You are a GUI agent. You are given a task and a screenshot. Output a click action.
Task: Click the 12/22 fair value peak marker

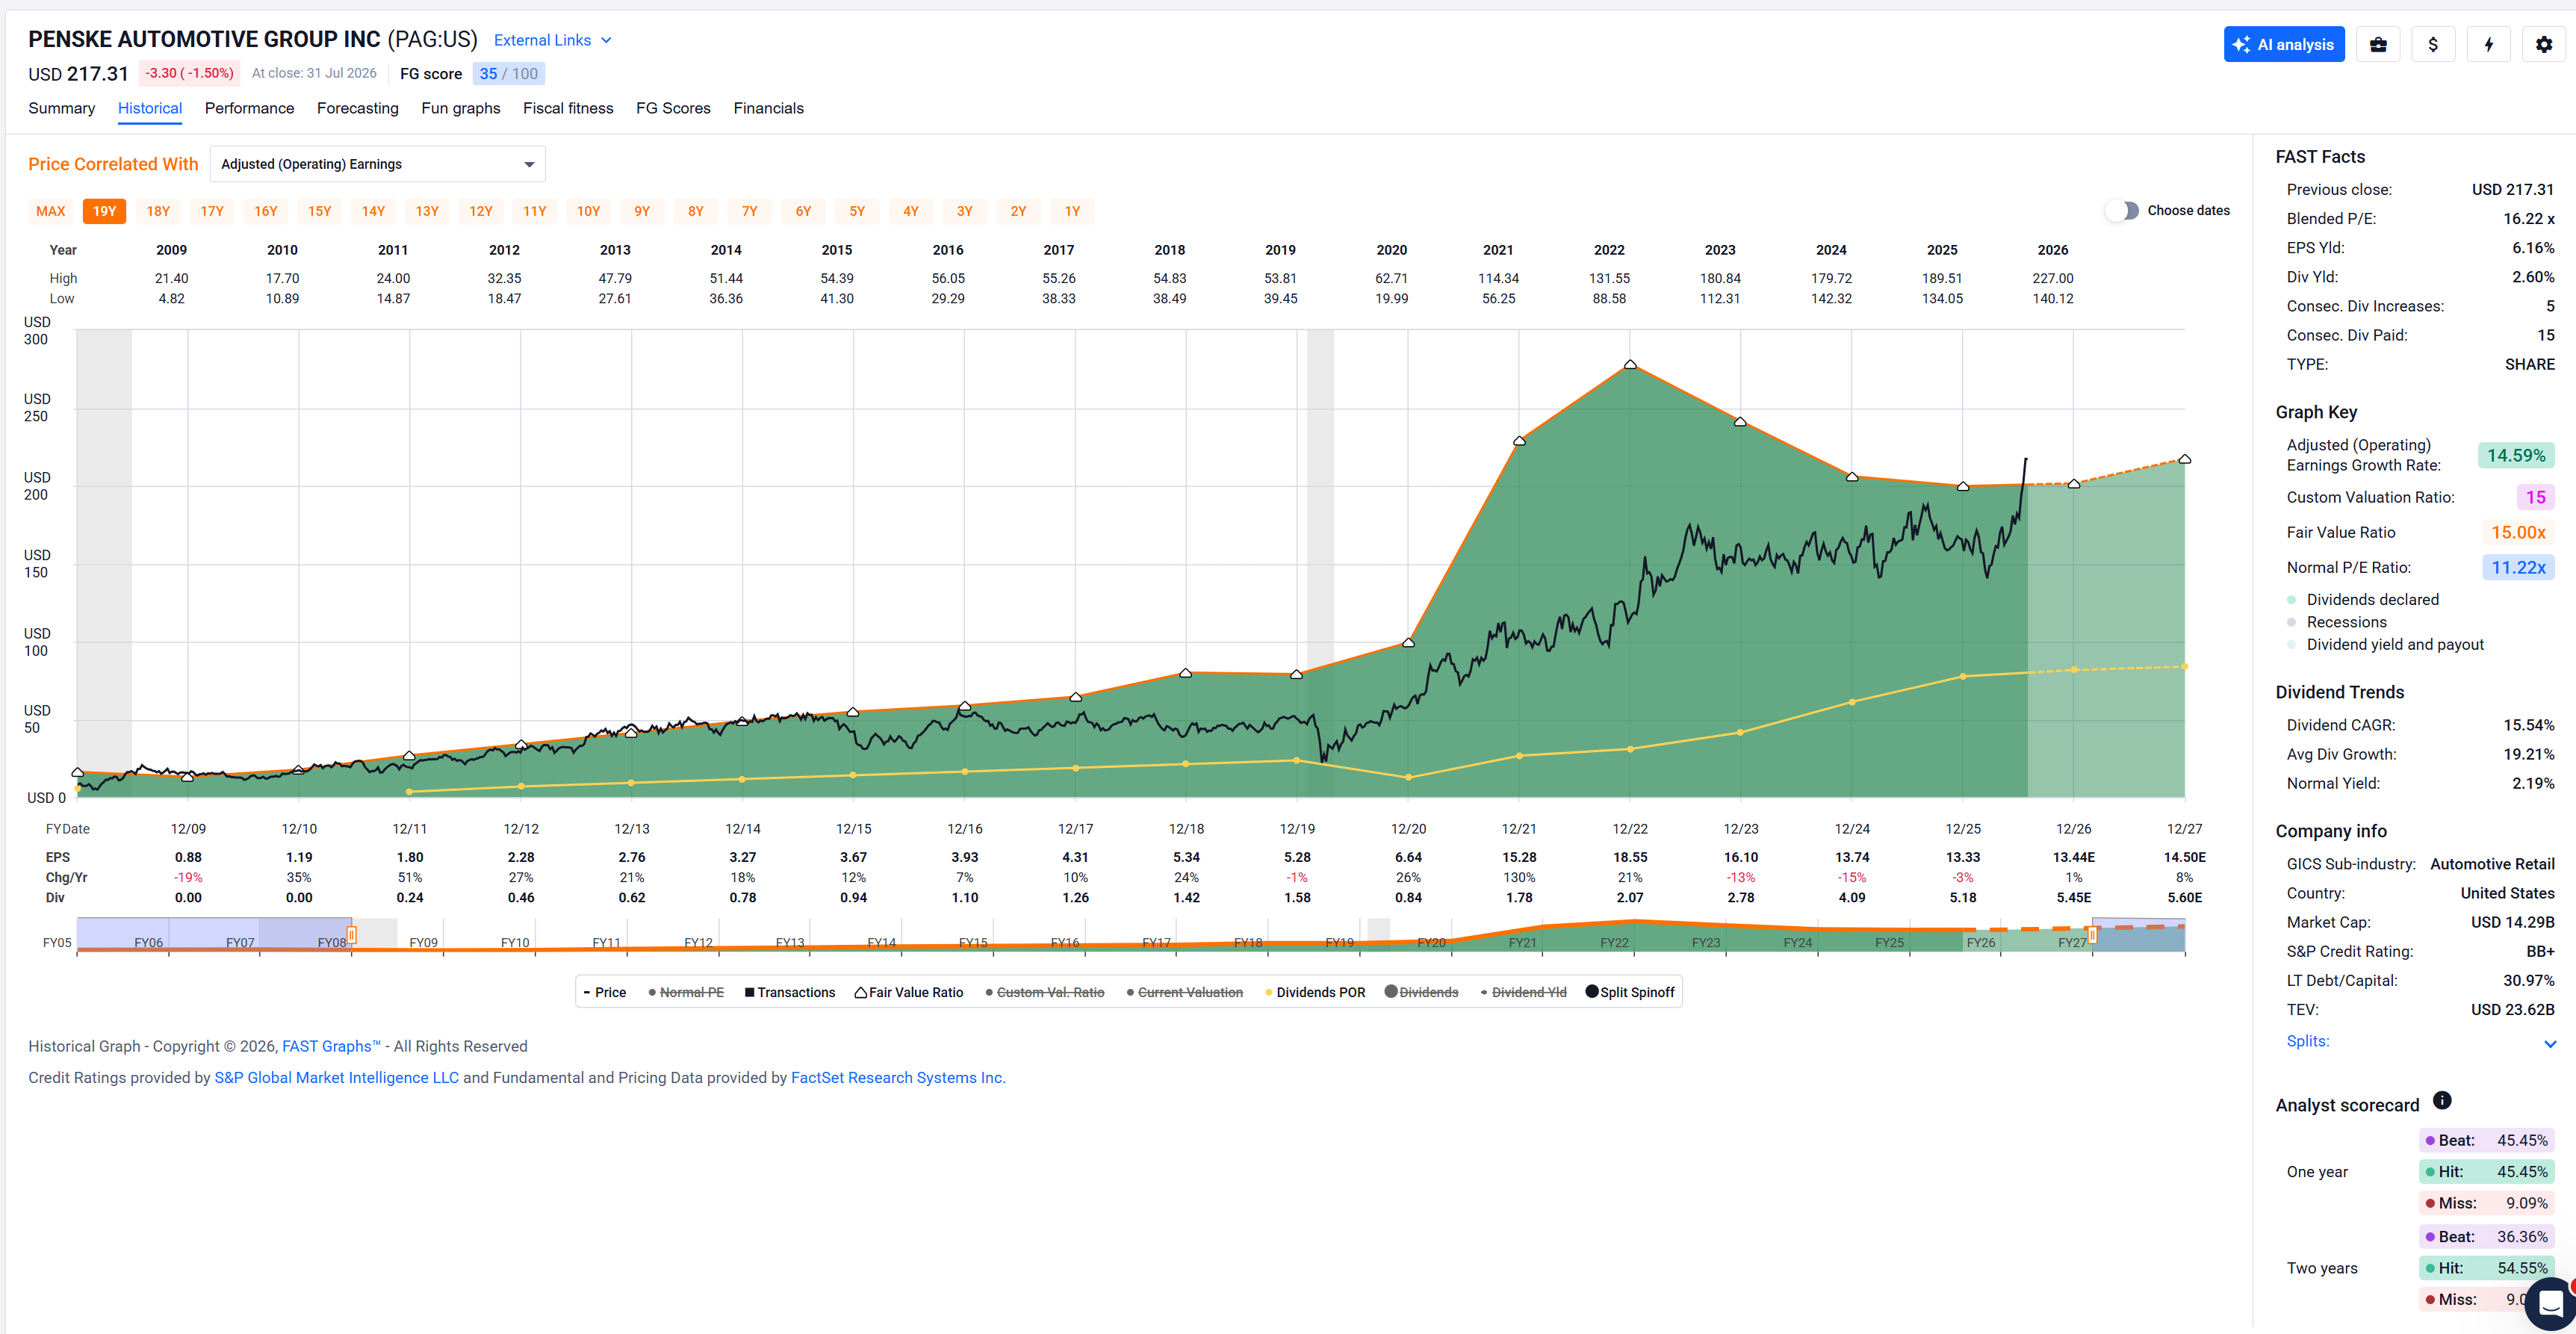(1630, 365)
